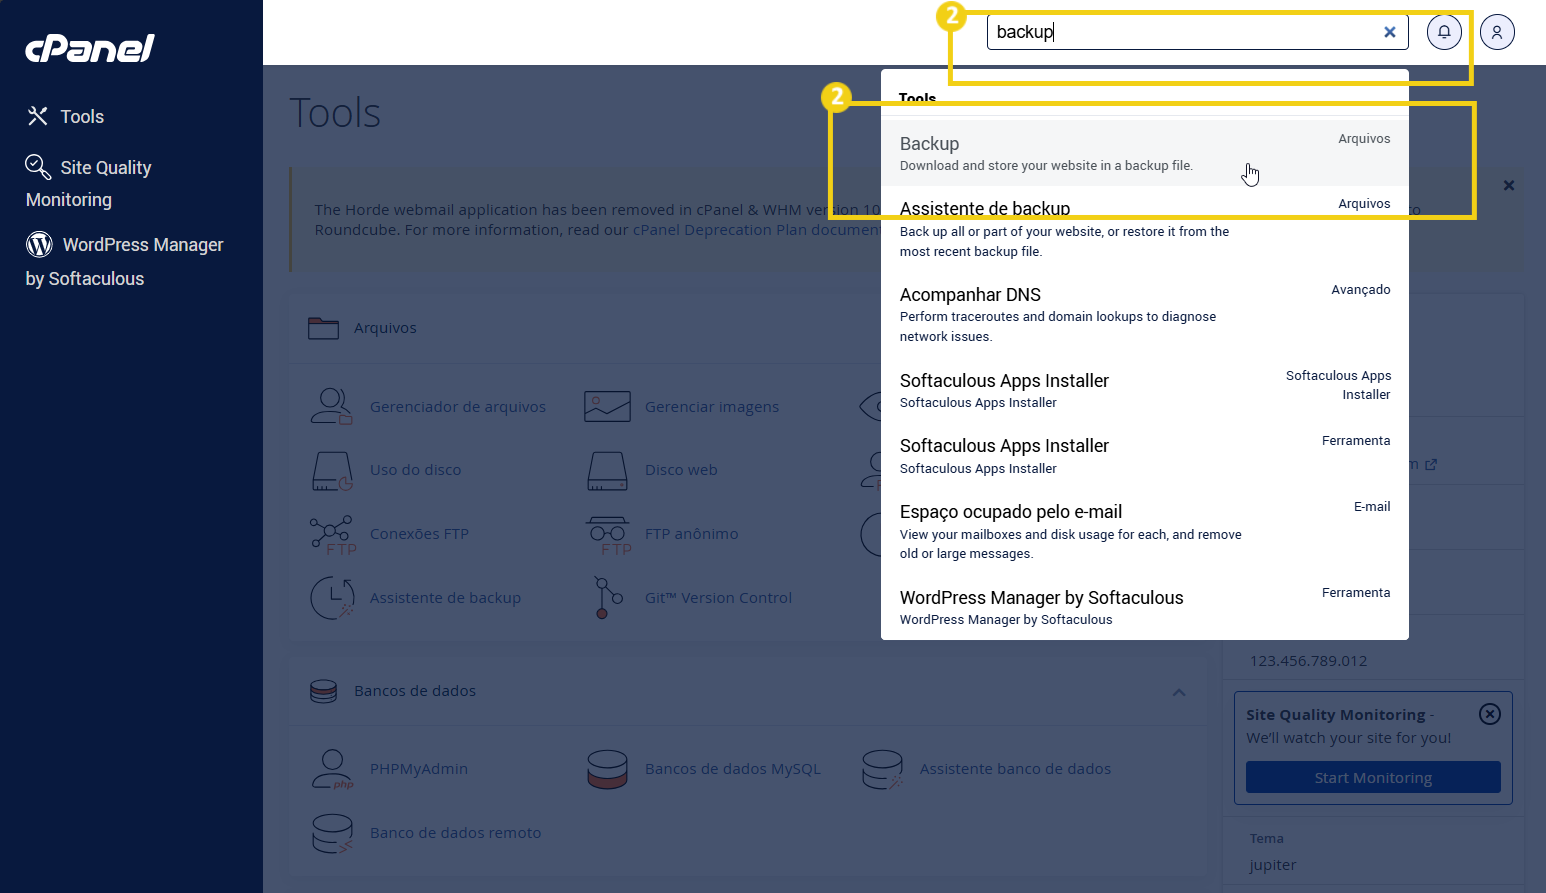The width and height of the screenshot is (1546, 893).
Task: Open Gerenciar imagens link
Action: [x=712, y=407]
